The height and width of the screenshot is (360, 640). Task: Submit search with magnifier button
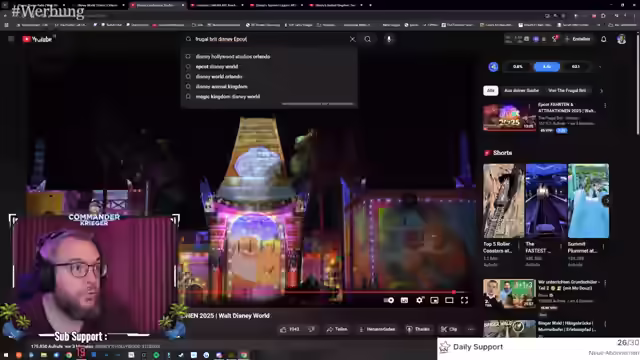[368, 39]
